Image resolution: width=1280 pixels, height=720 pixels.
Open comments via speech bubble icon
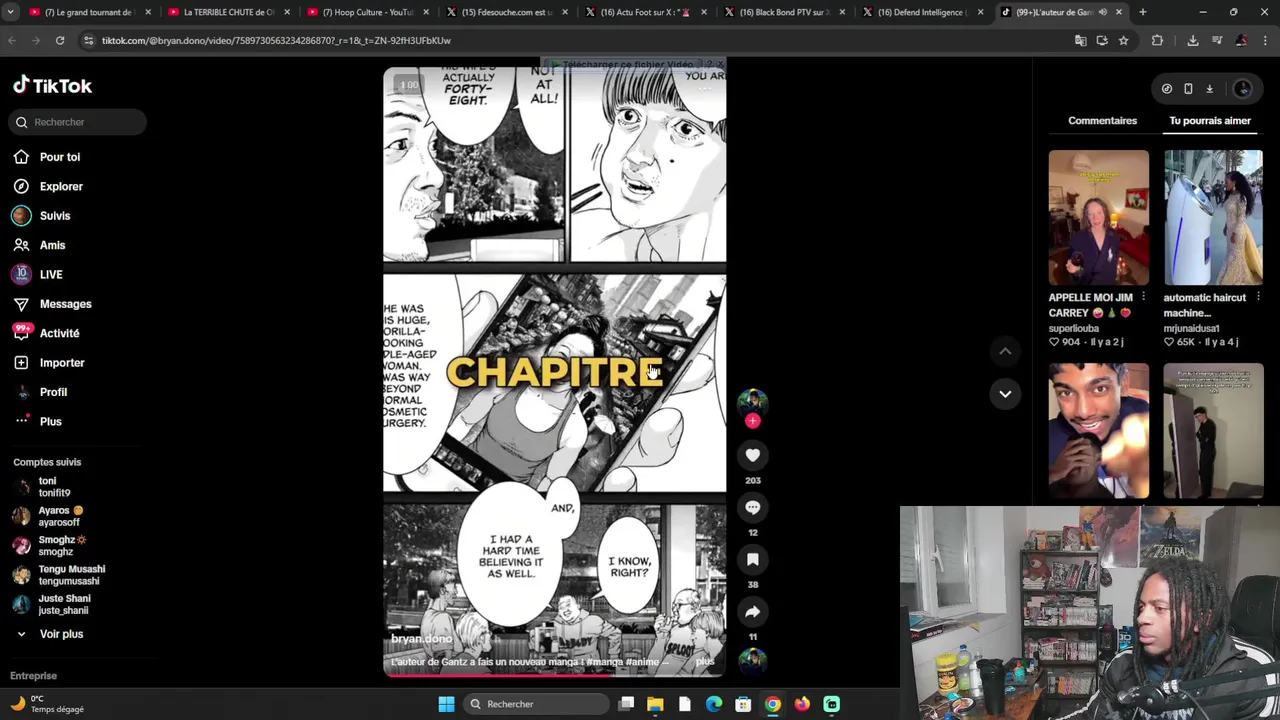[753, 507]
